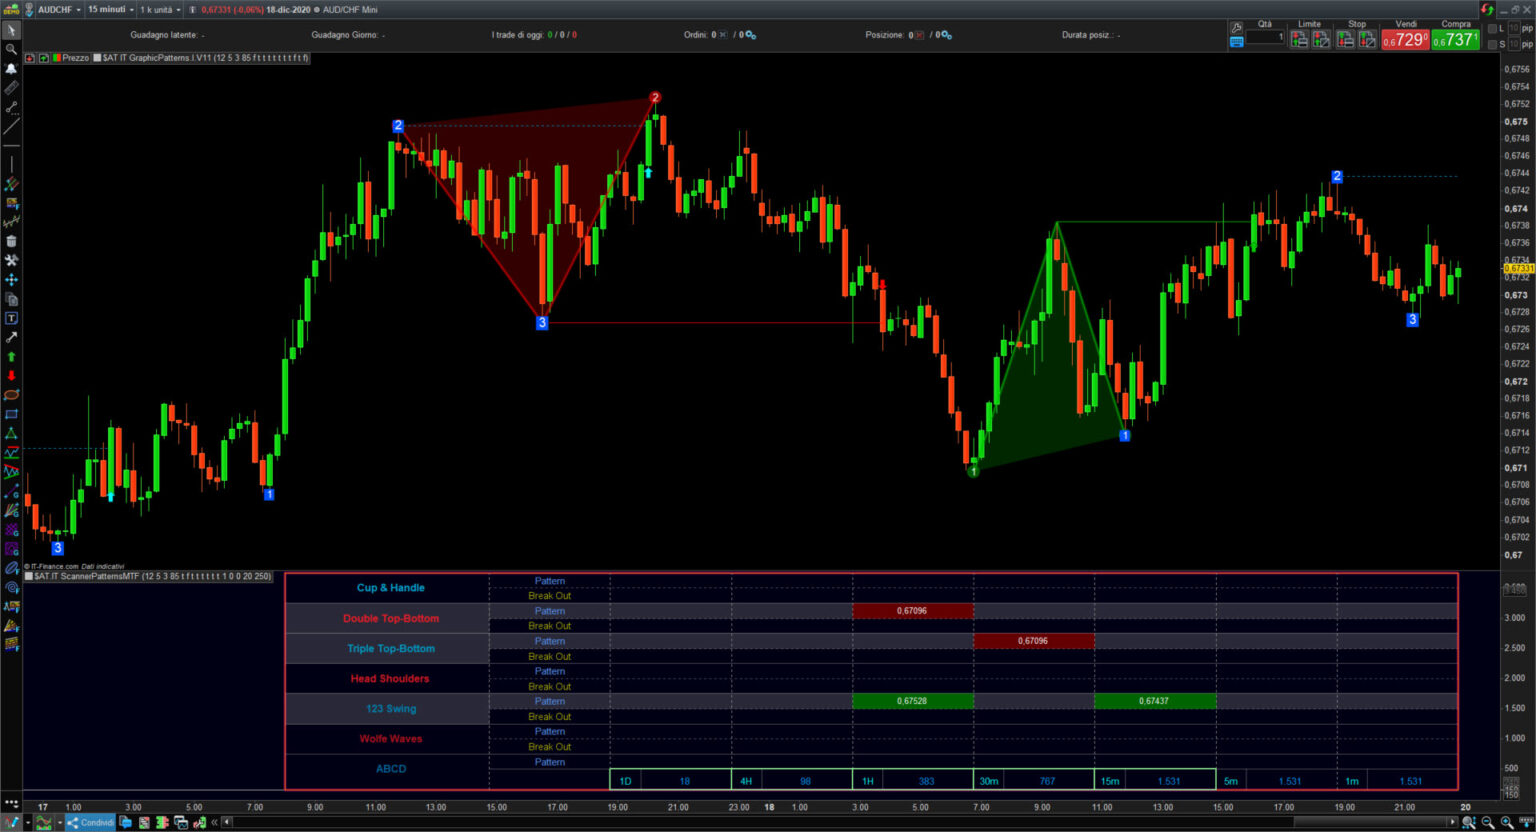This screenshot has width=1536, height=832.
Task: Click the red Vendi sell price button
Action: (x=1404, y=40)
